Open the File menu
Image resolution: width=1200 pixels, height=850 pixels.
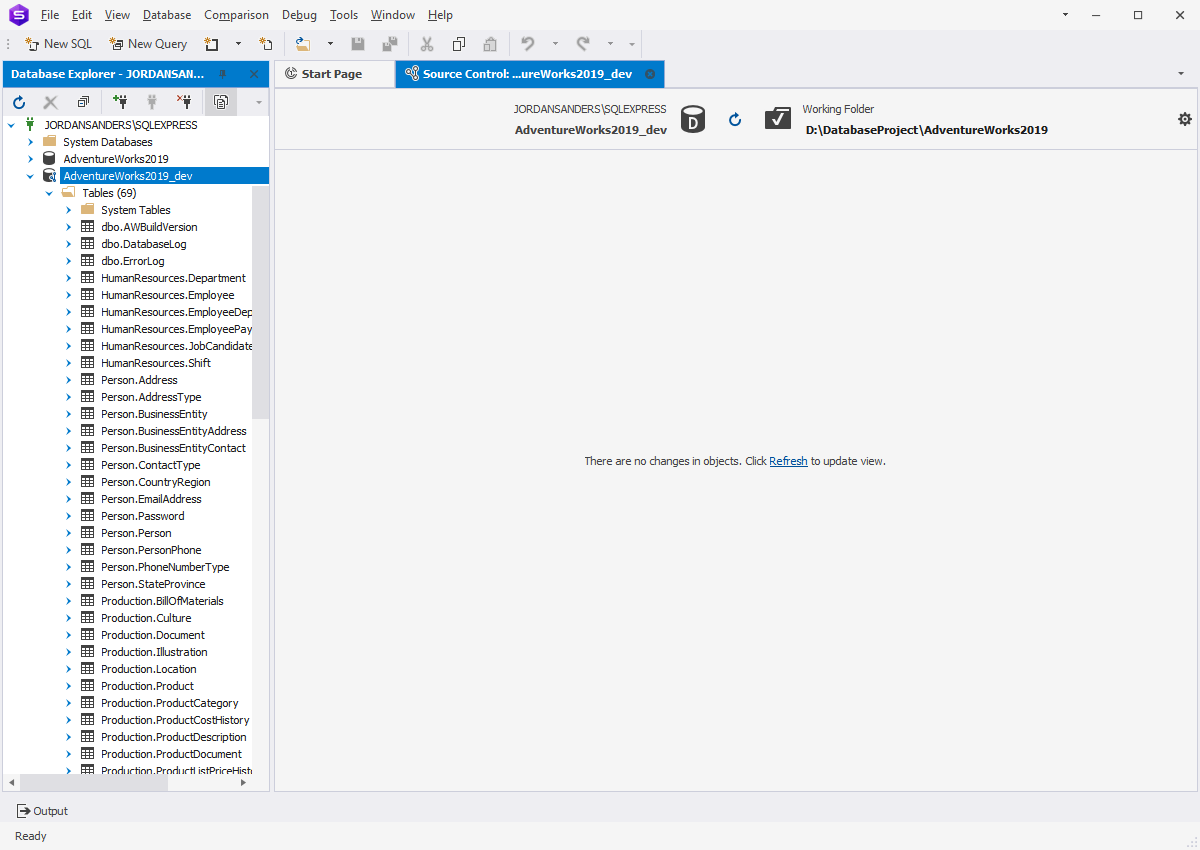point(50,15)
